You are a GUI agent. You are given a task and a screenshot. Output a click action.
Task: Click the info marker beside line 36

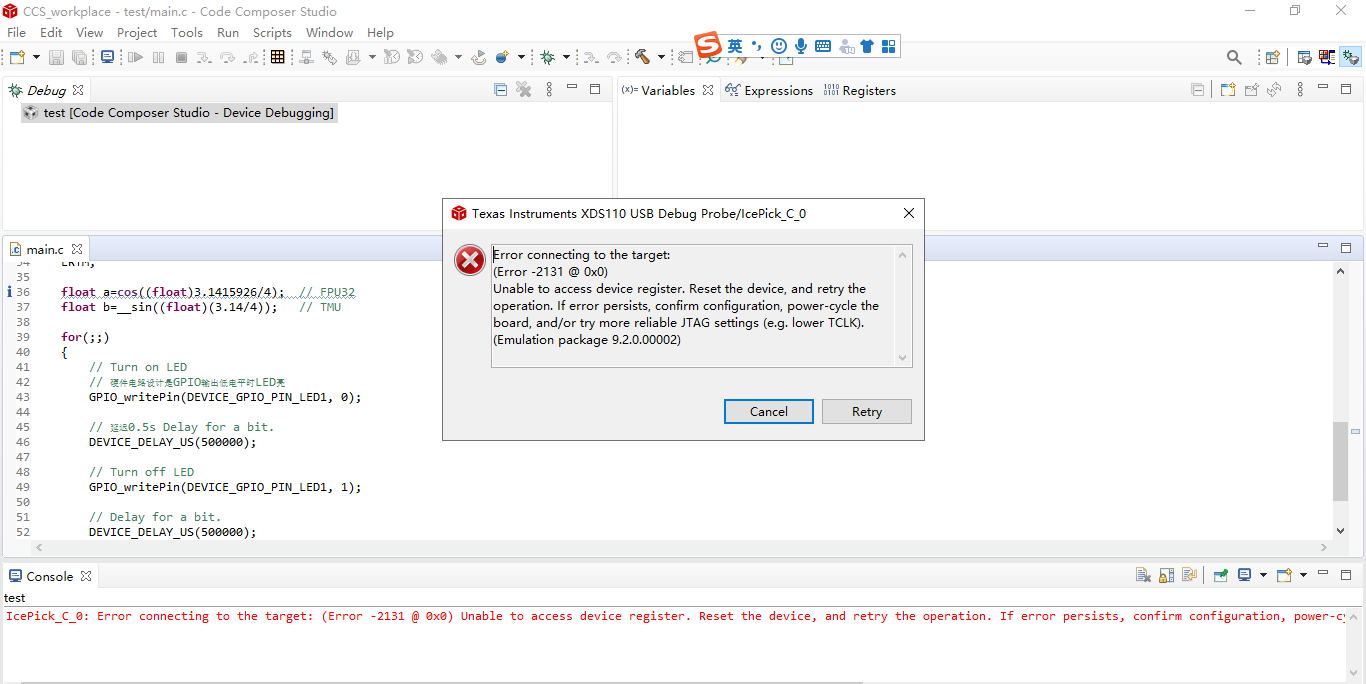click(x=9, y=292)
